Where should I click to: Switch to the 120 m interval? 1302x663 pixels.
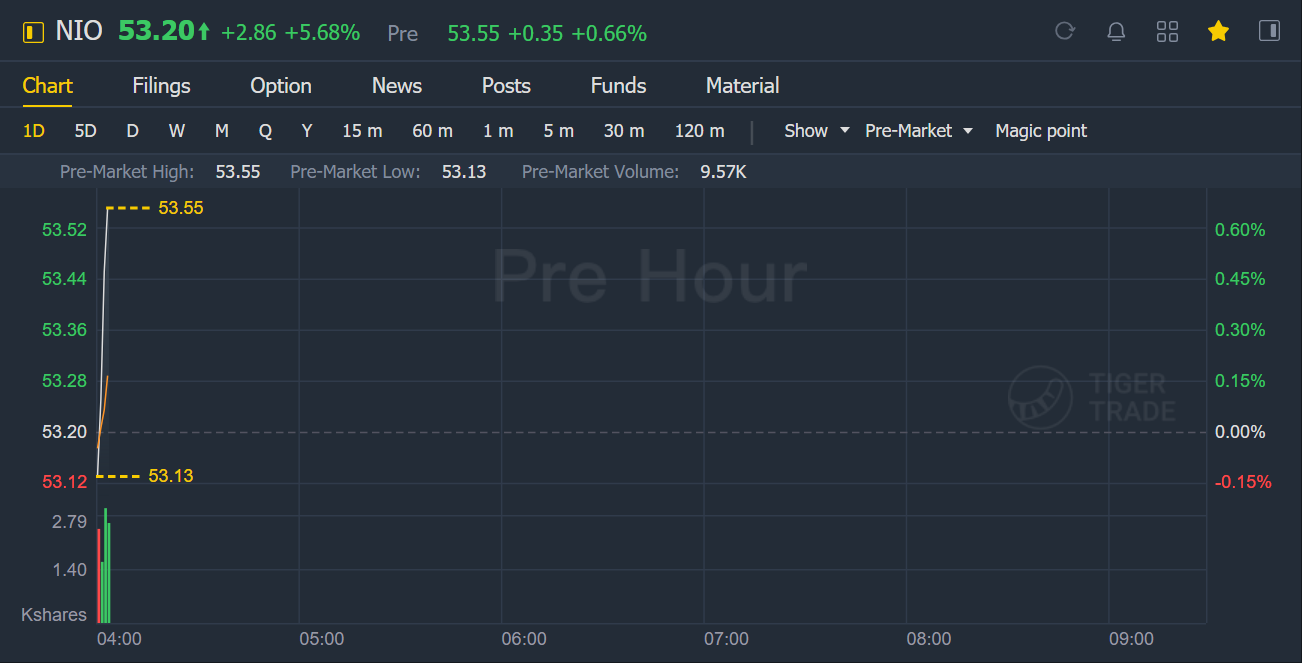(699, 131)
